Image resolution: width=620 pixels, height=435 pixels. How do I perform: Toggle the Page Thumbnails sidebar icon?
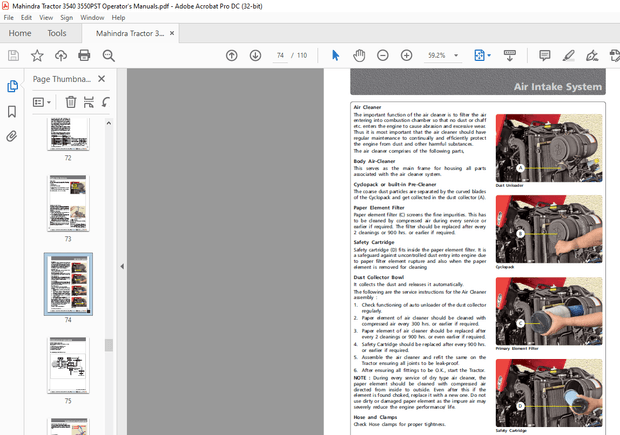(12, 87)
